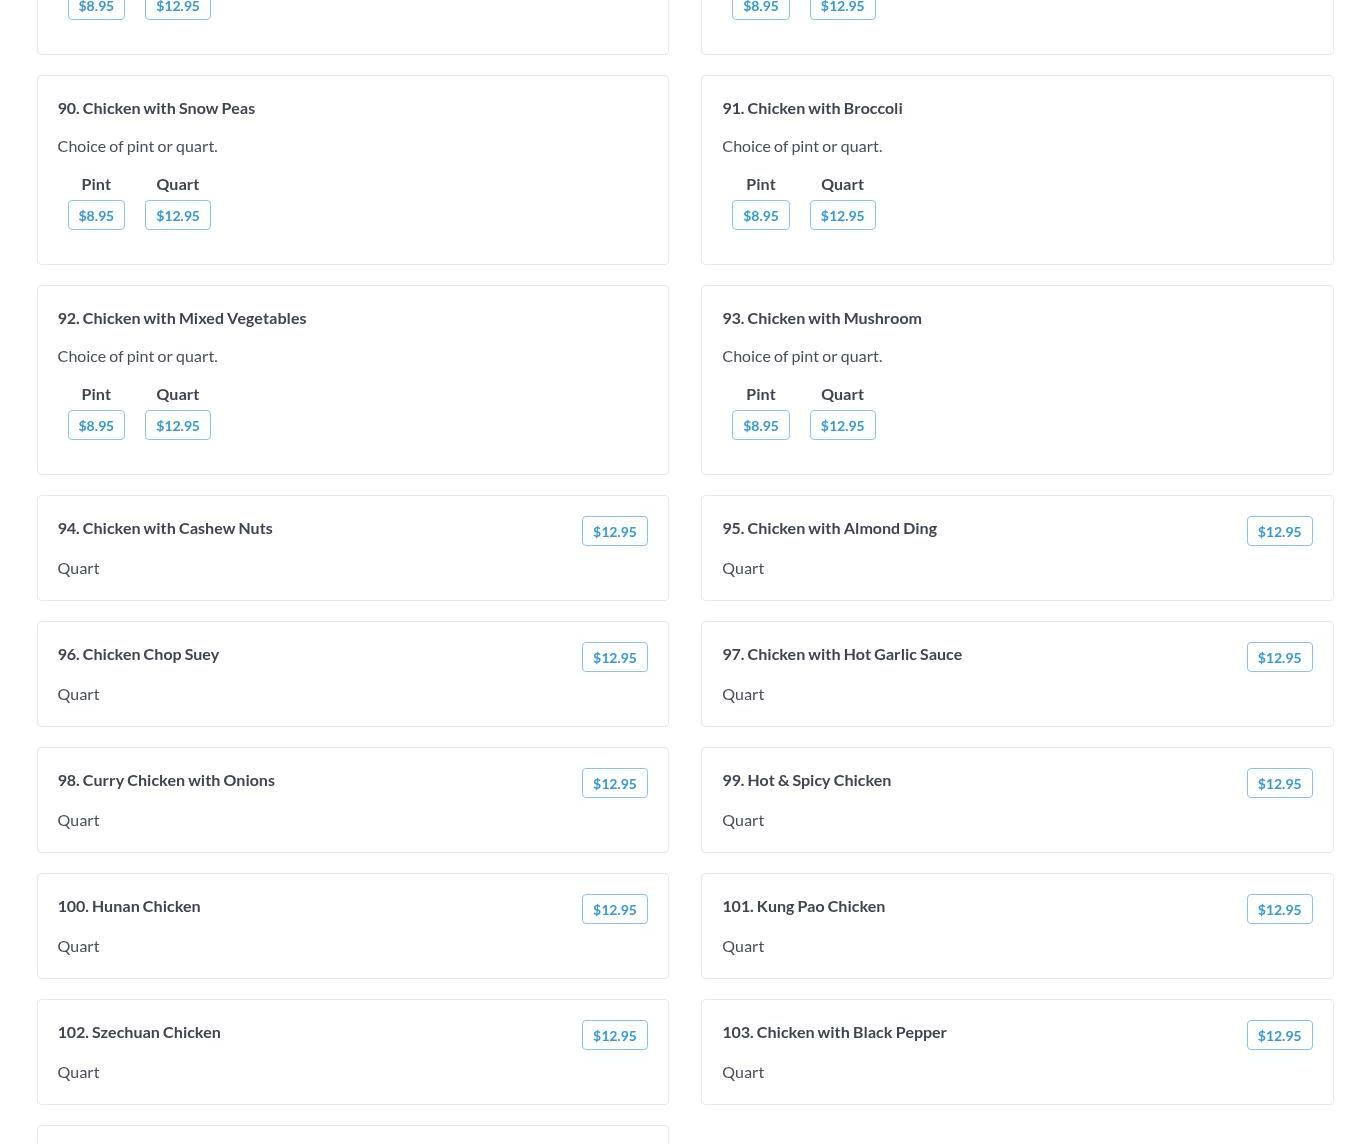This screenshot has height=1144, width=1370.
Task: Select Curry Chicken with Onions price
Action: pos(614,783)
